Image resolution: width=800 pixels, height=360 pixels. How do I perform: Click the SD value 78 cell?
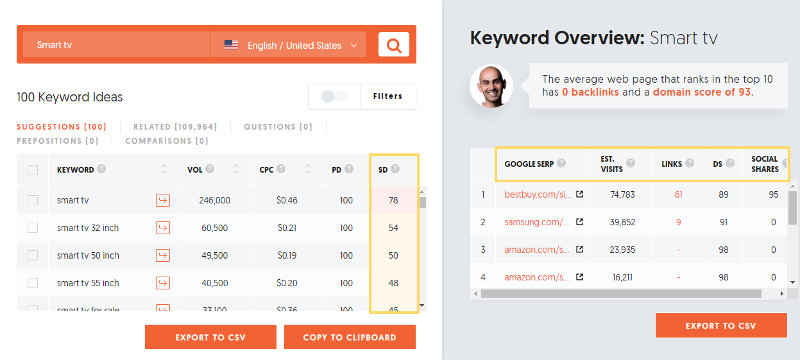coord(393,200)
